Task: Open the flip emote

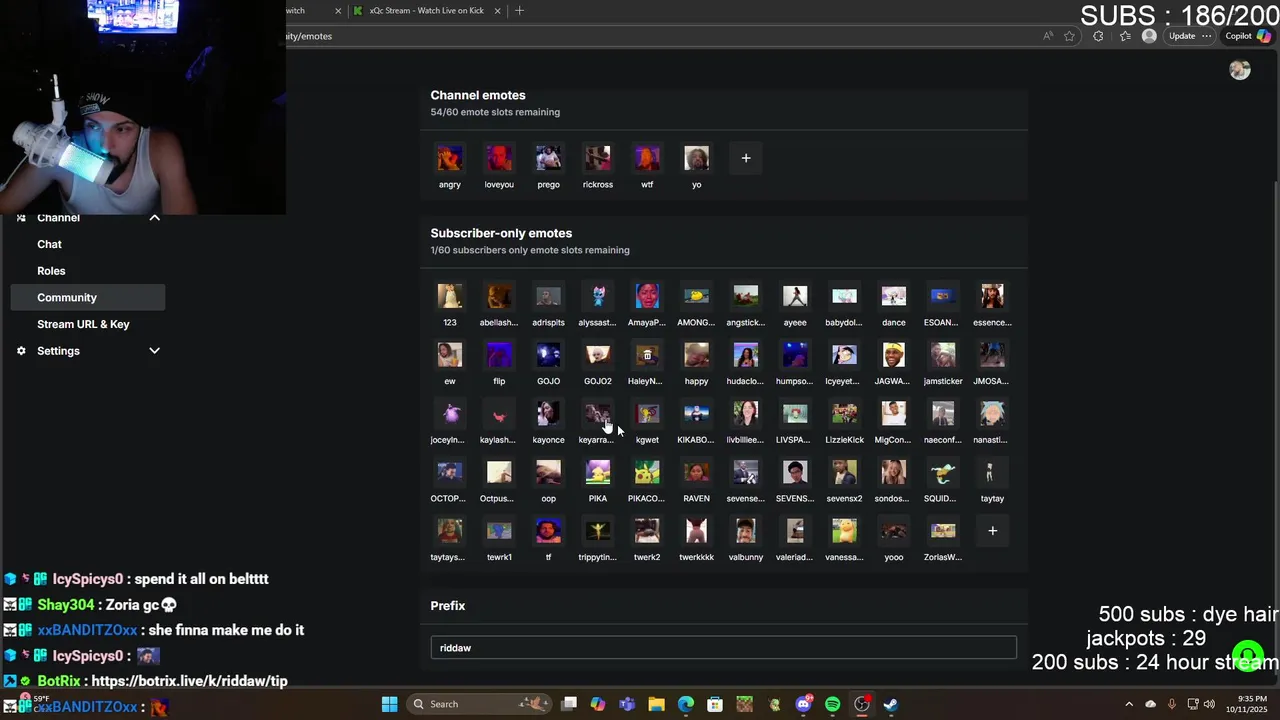Action: 499,355
